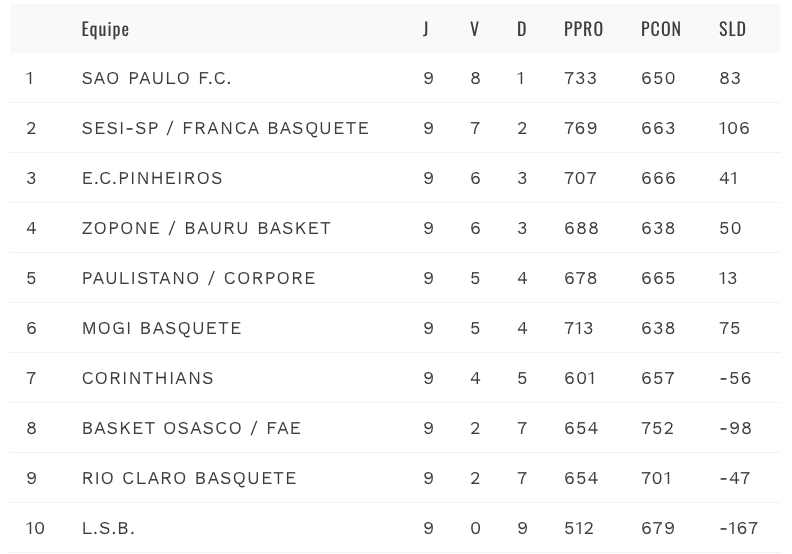This screenshot has width=792, height=554.
Task: Click the V column header
Action: [x=474, y=29]
